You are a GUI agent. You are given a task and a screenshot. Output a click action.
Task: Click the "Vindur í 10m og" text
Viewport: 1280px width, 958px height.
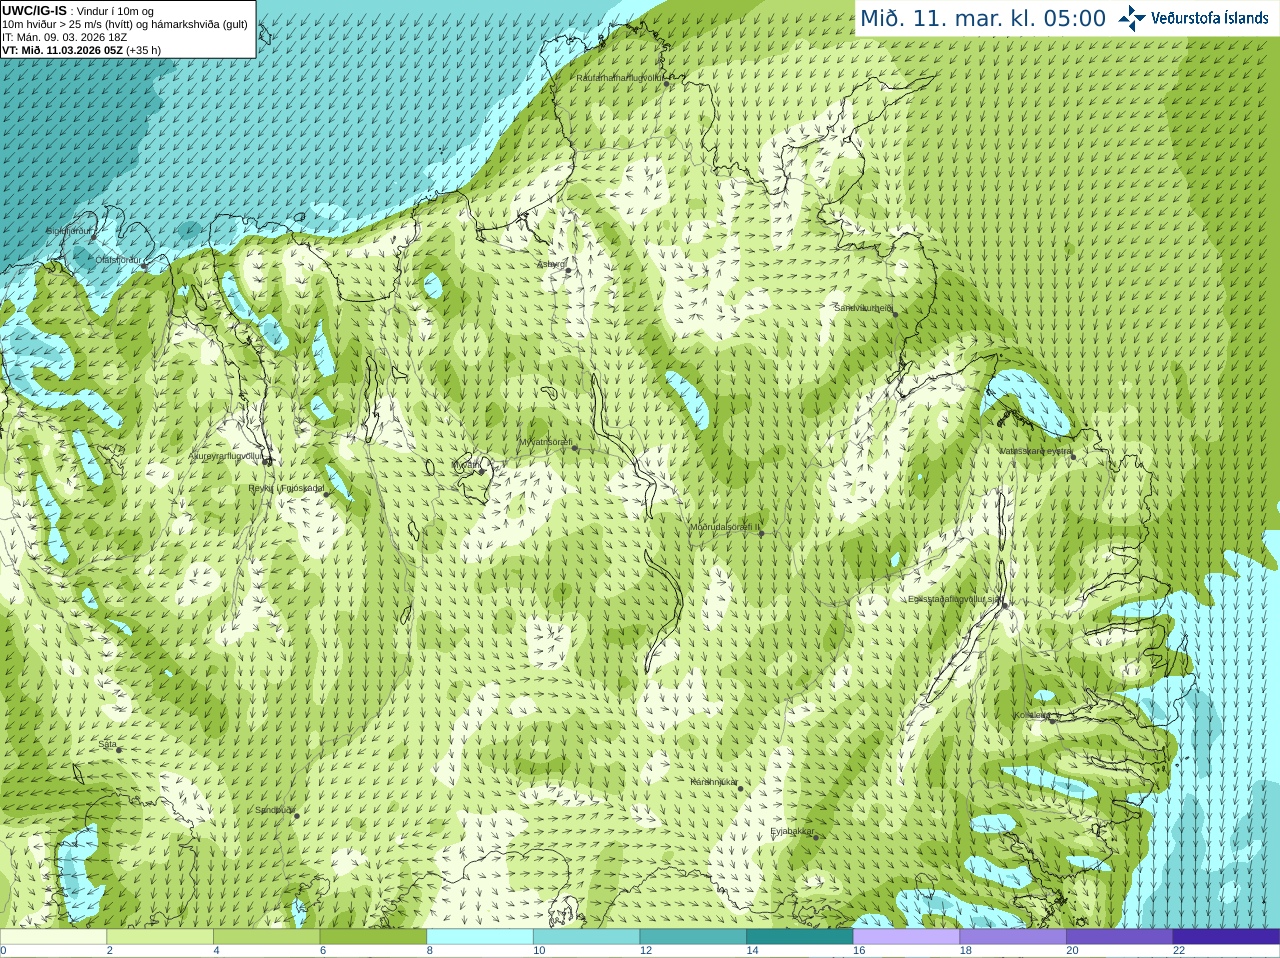point(115,11)
